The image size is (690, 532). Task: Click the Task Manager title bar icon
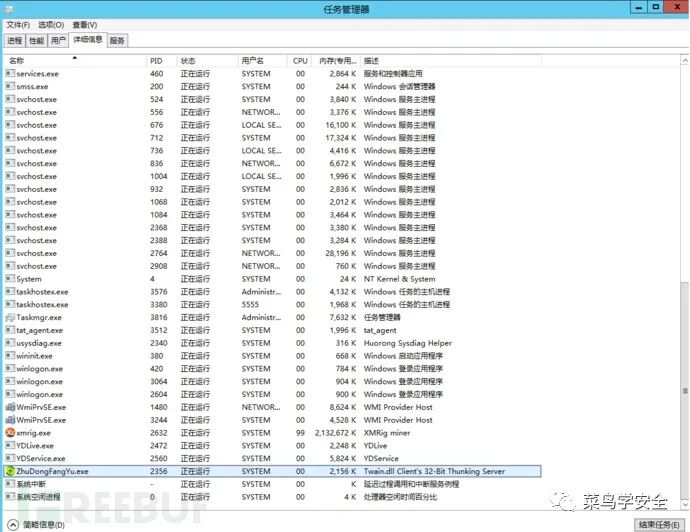pyautogui.click(x=8, y=9)
